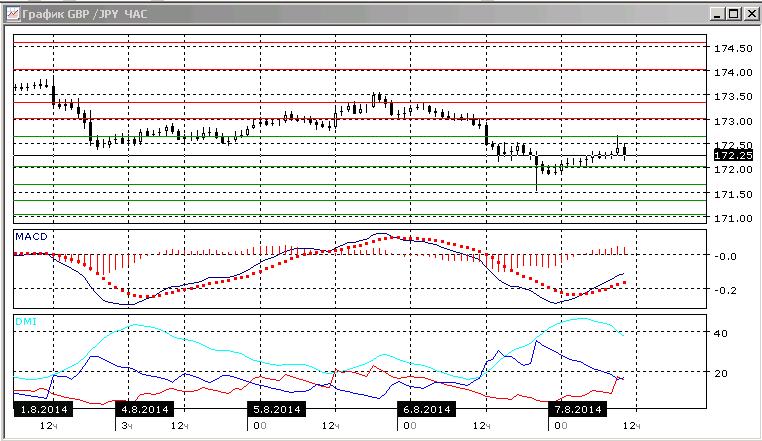The height and width of the screenshot is (441, 762).
Task: Click the DMI 20 level label
Action: (721, 373)
